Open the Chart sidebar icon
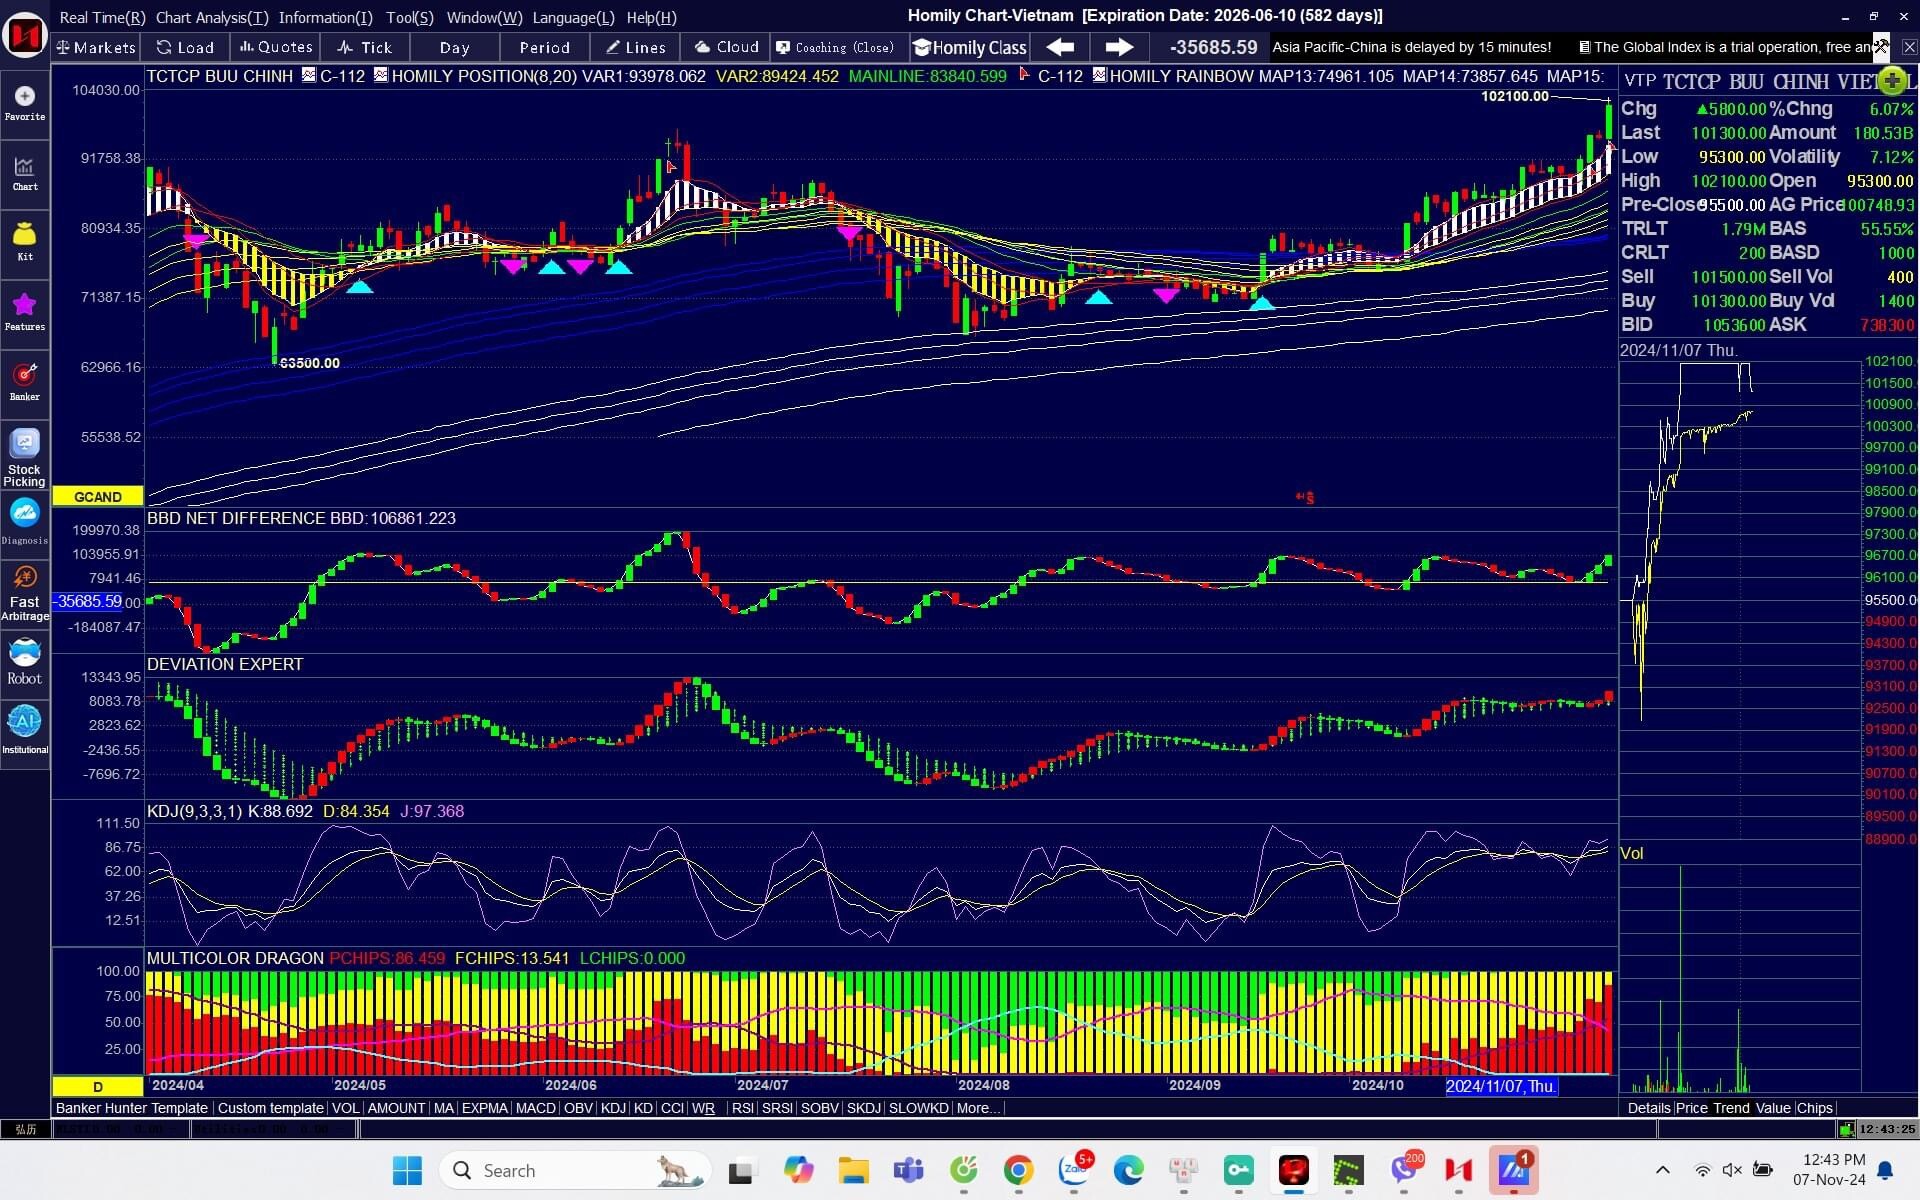Screen dimensions: 1920x1200 (24, 174)
